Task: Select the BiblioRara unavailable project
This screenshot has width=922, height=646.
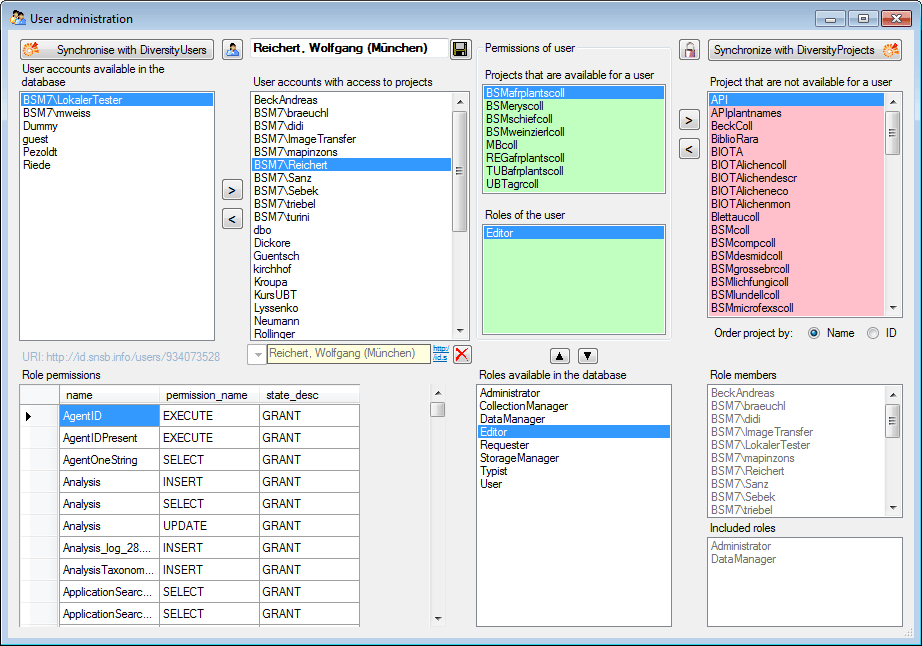Action: pyautogui.click(x=796, y=139)
